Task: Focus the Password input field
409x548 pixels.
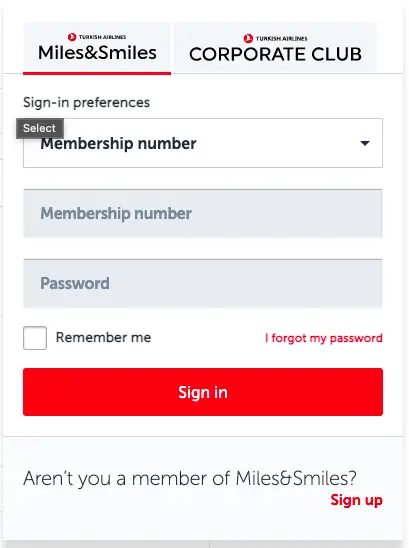Action: (x=203, y=283)
